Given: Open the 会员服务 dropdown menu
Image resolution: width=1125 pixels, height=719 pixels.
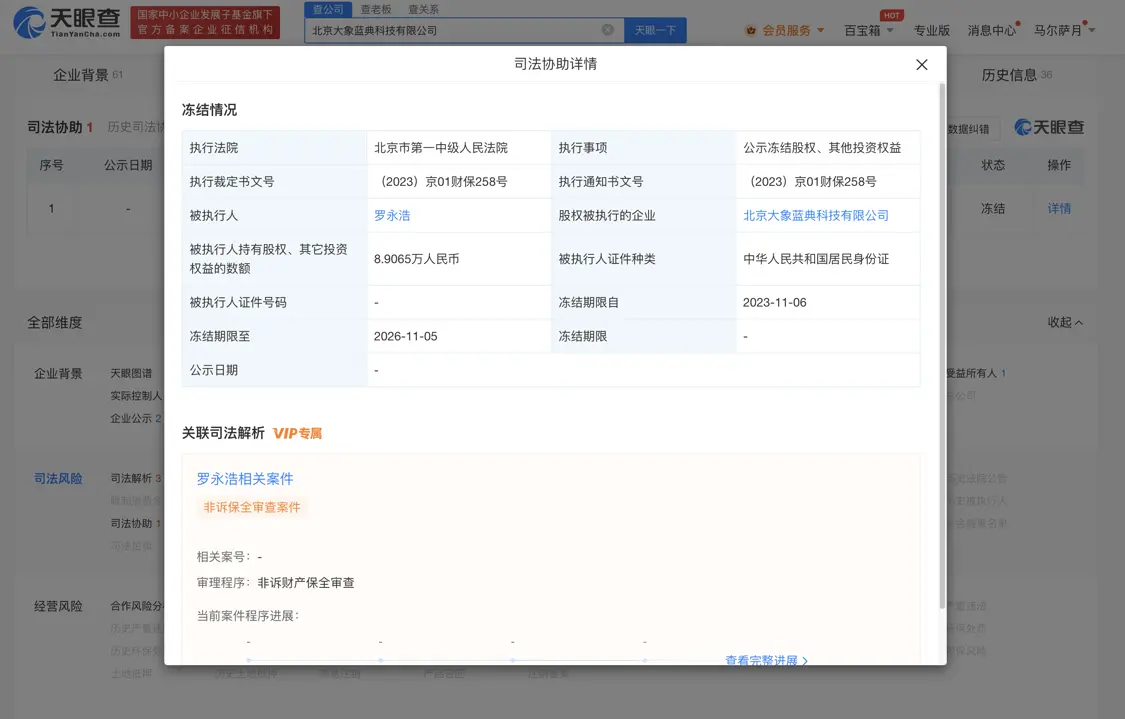Looking at the screenshot, I should (x=786, y=30).
